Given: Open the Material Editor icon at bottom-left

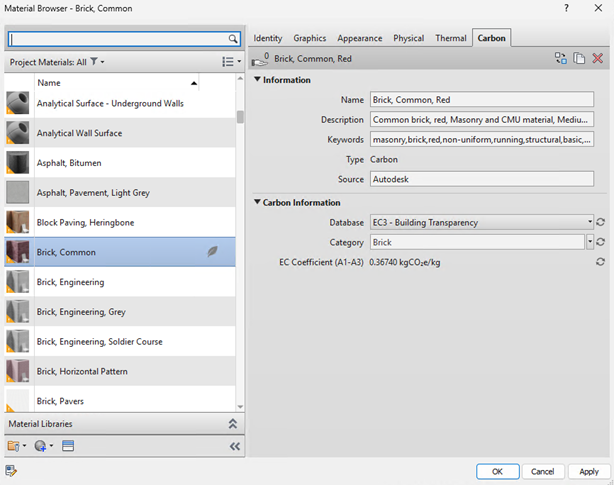Looking at the screenshot, I should pos(11,470).
